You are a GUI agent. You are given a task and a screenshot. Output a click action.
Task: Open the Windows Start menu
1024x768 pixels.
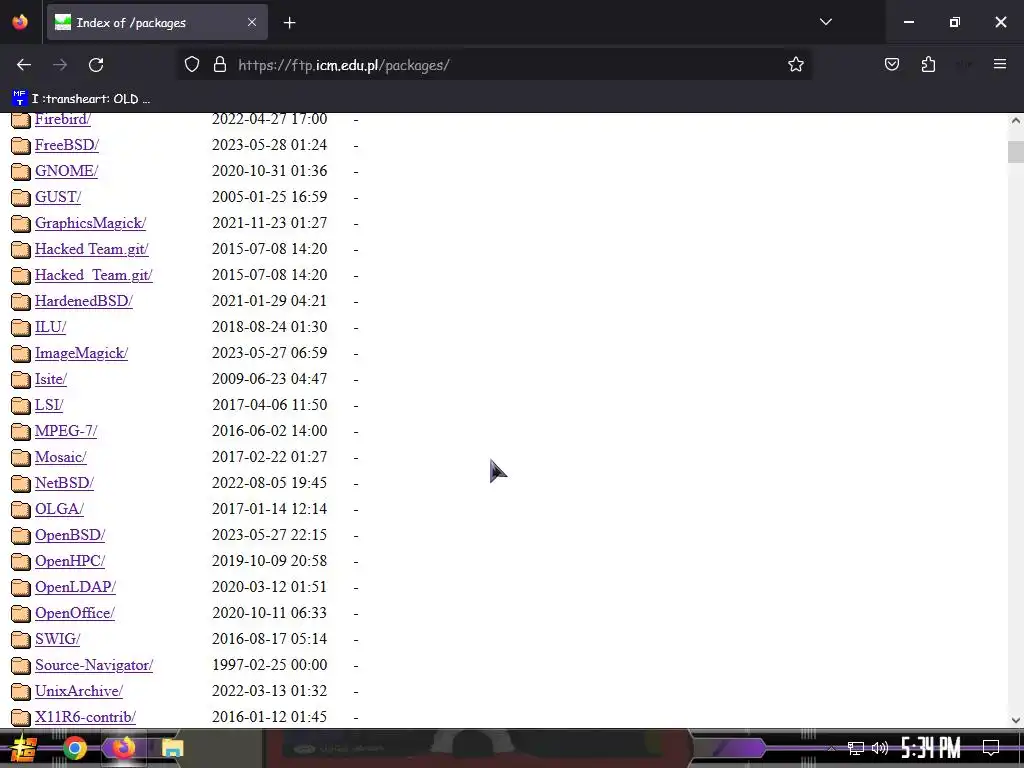click(x=22, y=748)
